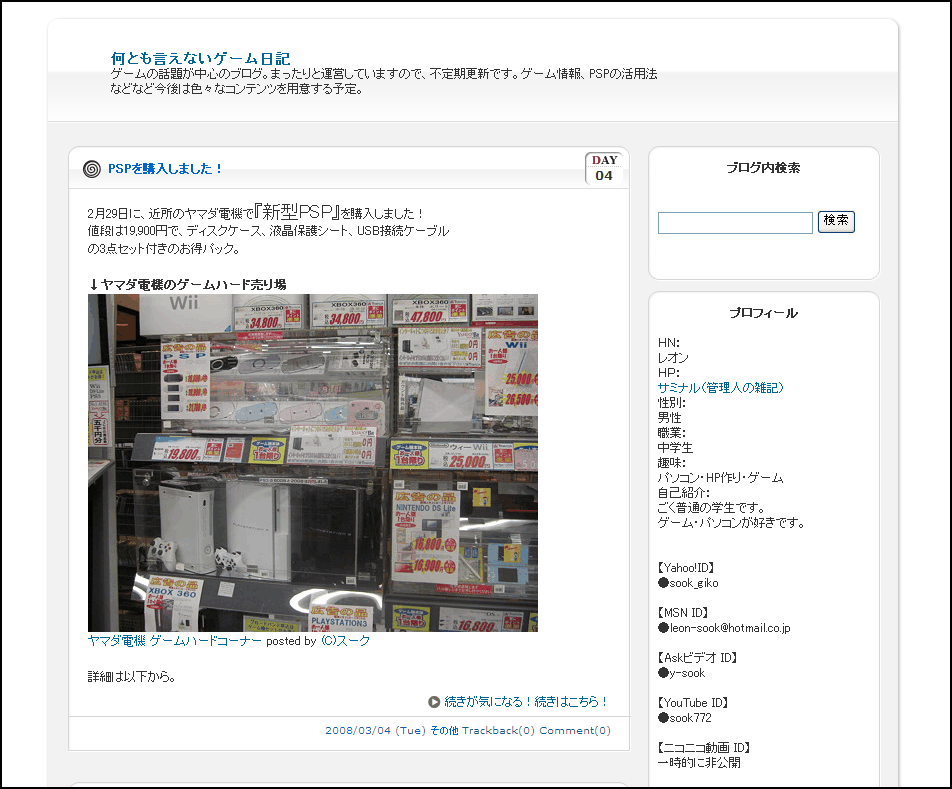Open the (C)スーク poster link
Image resolution: width=952 pixels, height=789 pixels.
coord(345,641)
